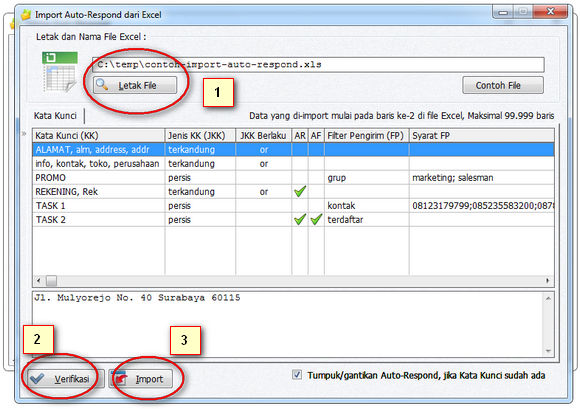This screenshot has height=409, width=580.
Task: Click the 'grup' cell in the PROMO row
Action: (367, 178)
